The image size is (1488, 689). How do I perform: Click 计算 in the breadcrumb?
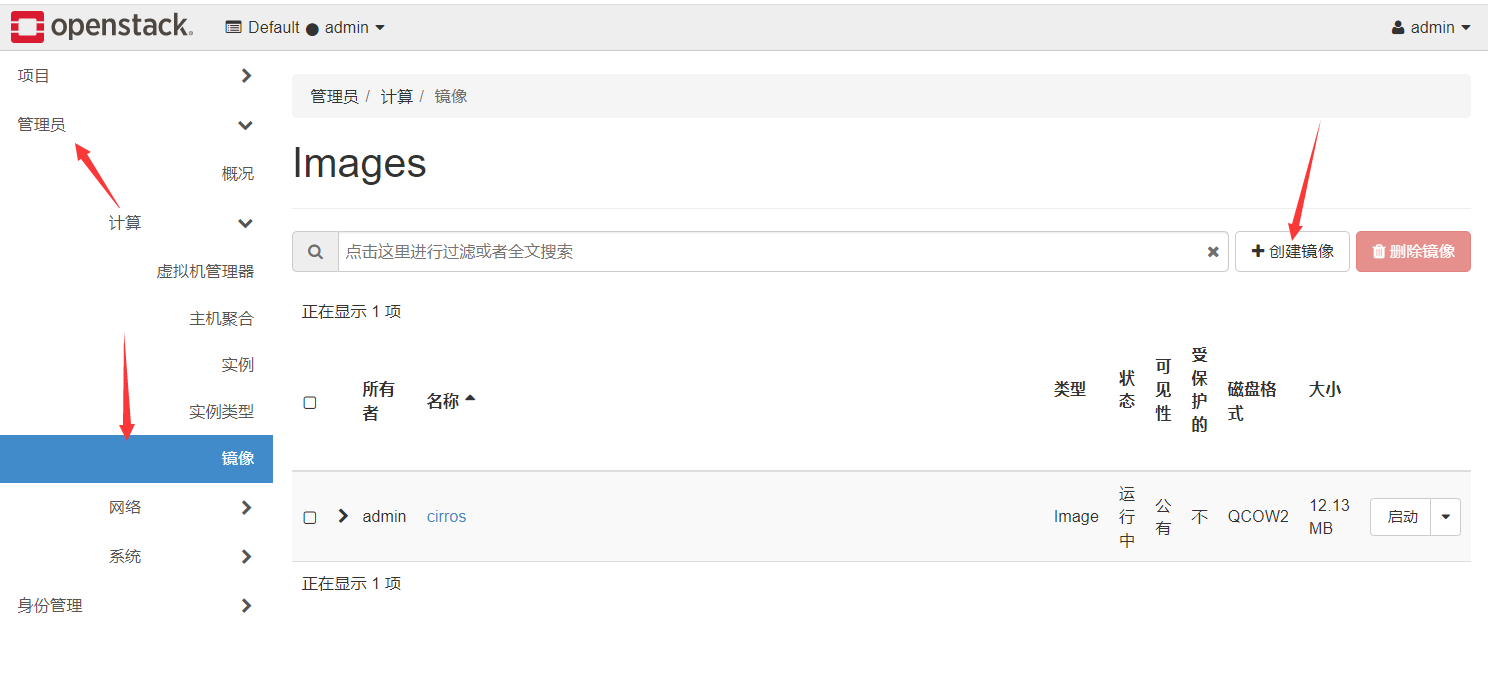point(397,96)
